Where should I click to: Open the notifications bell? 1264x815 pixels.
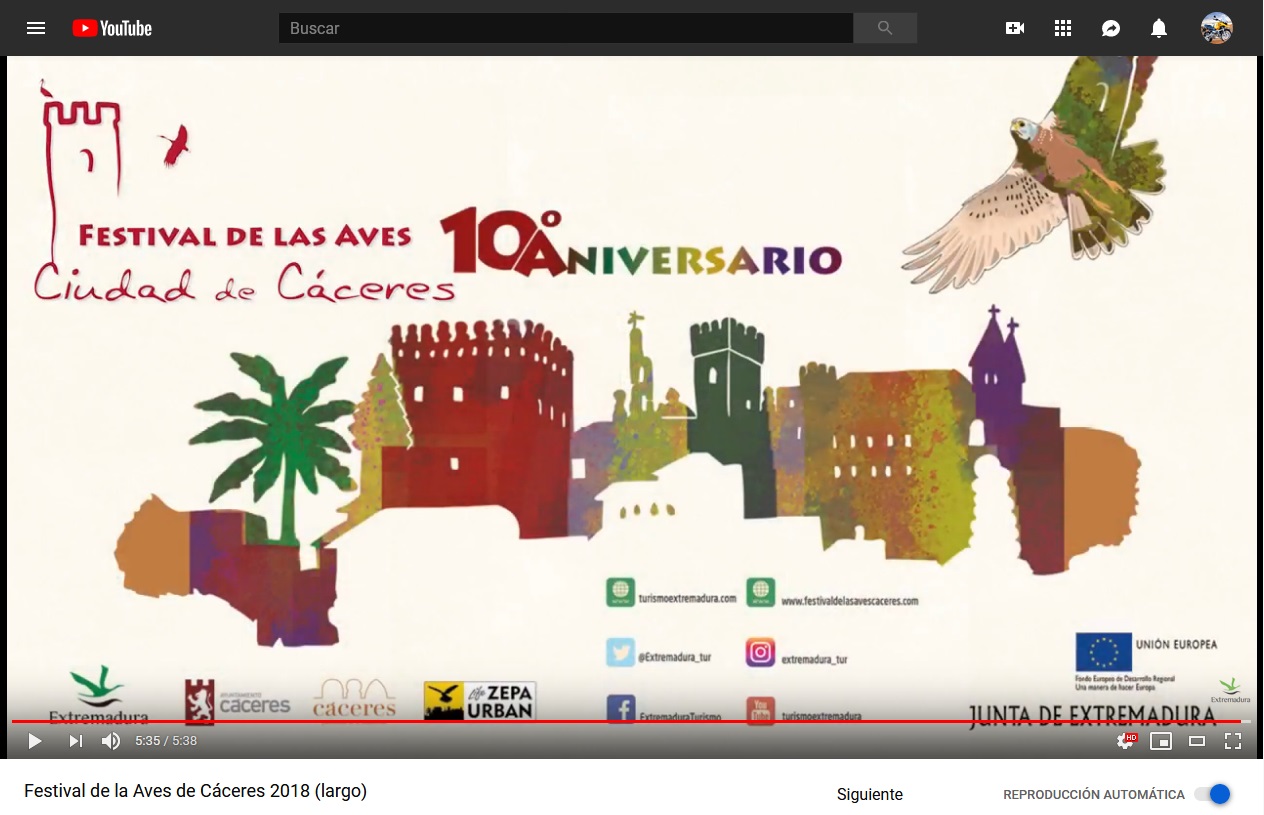pyautogui.click(x=1159, y=28)
